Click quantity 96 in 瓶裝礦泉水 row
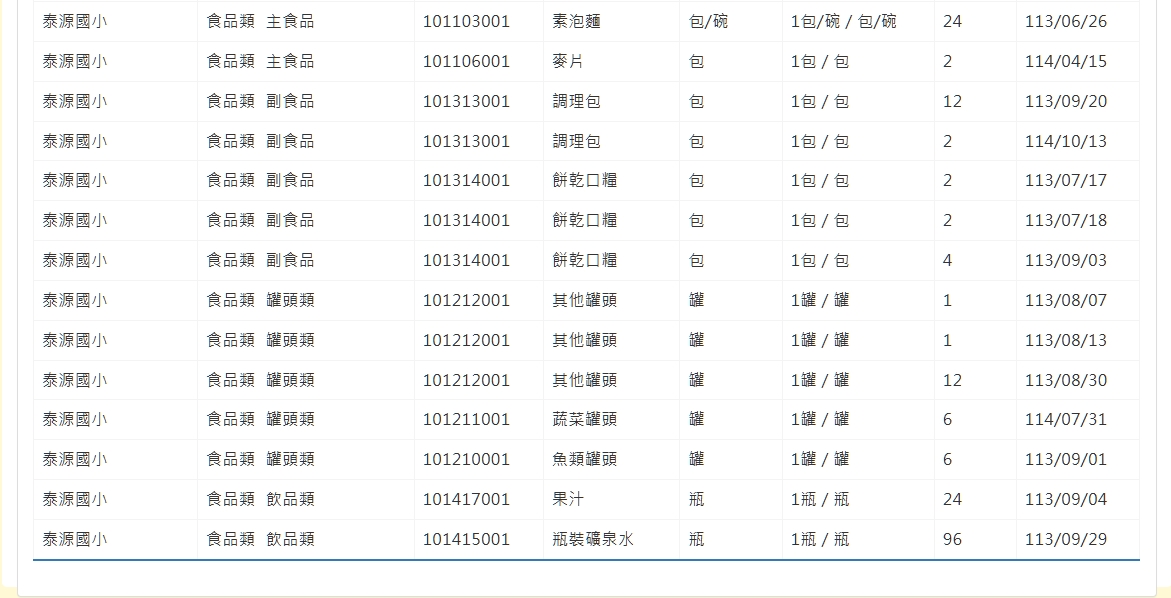 [x=952, y=539]
